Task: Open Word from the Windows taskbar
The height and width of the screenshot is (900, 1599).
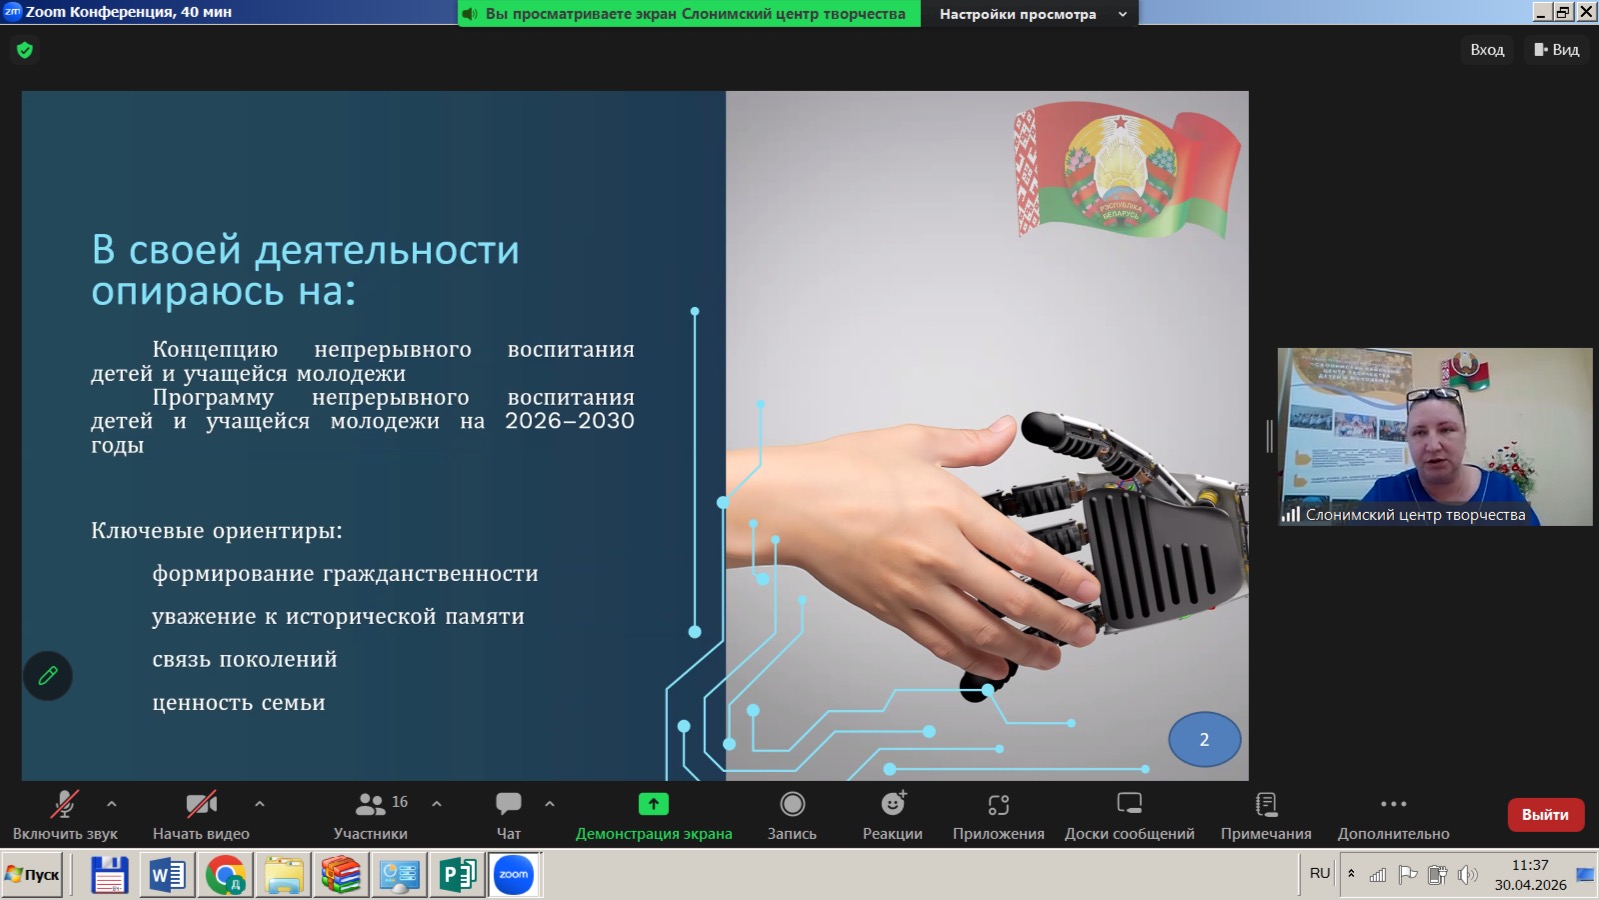Action: click(x=167, y=876)
